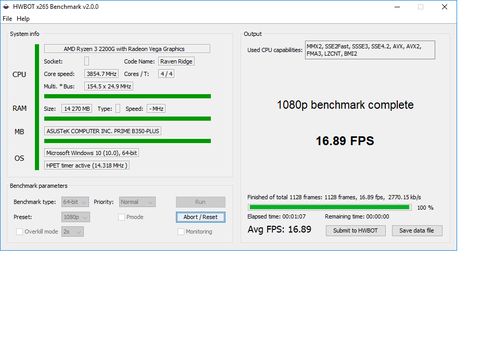Click the Abort / Reset button
This screenshot has height=360, width=480.
coord(201,217)
